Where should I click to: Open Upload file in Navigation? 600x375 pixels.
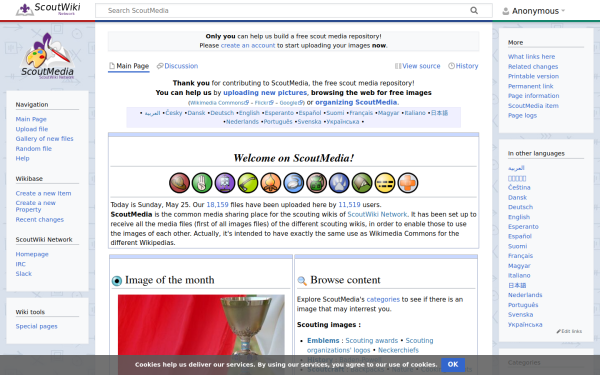click(x=32, y=129)
